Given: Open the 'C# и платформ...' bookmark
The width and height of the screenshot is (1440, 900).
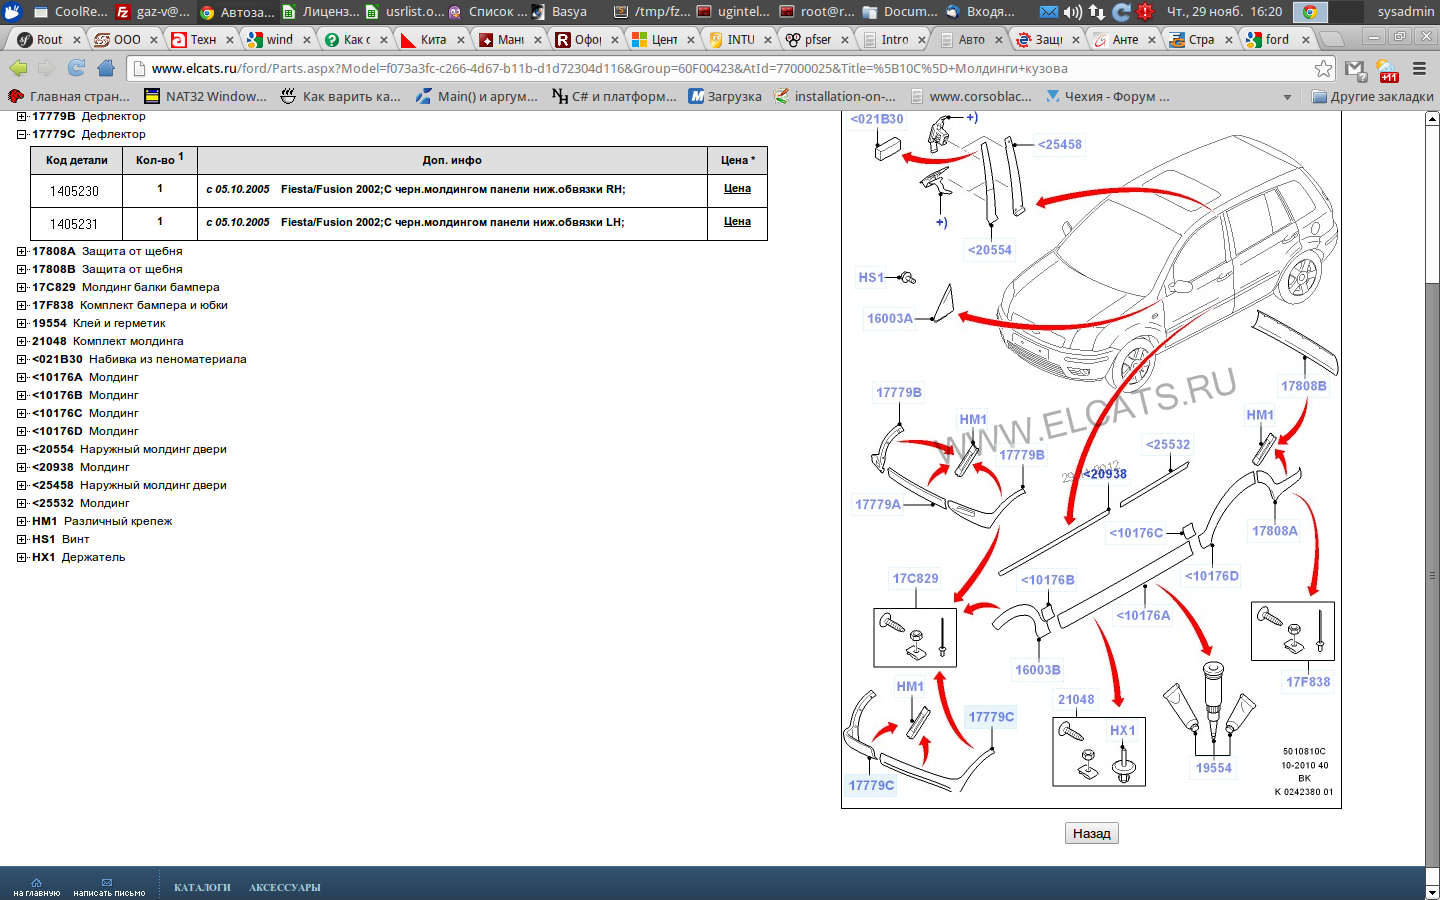Looking at the screenshot, I should tap(614, 97).
